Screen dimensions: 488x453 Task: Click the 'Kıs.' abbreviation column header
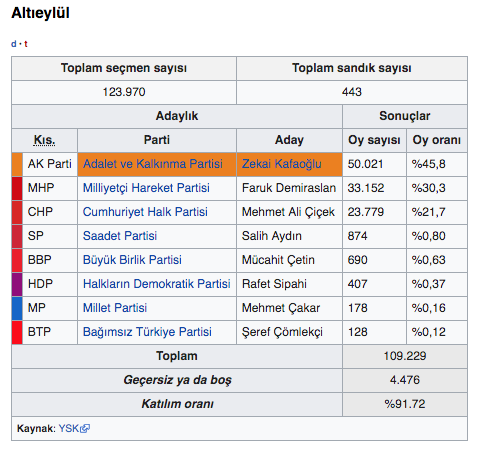tap(44, 140)
